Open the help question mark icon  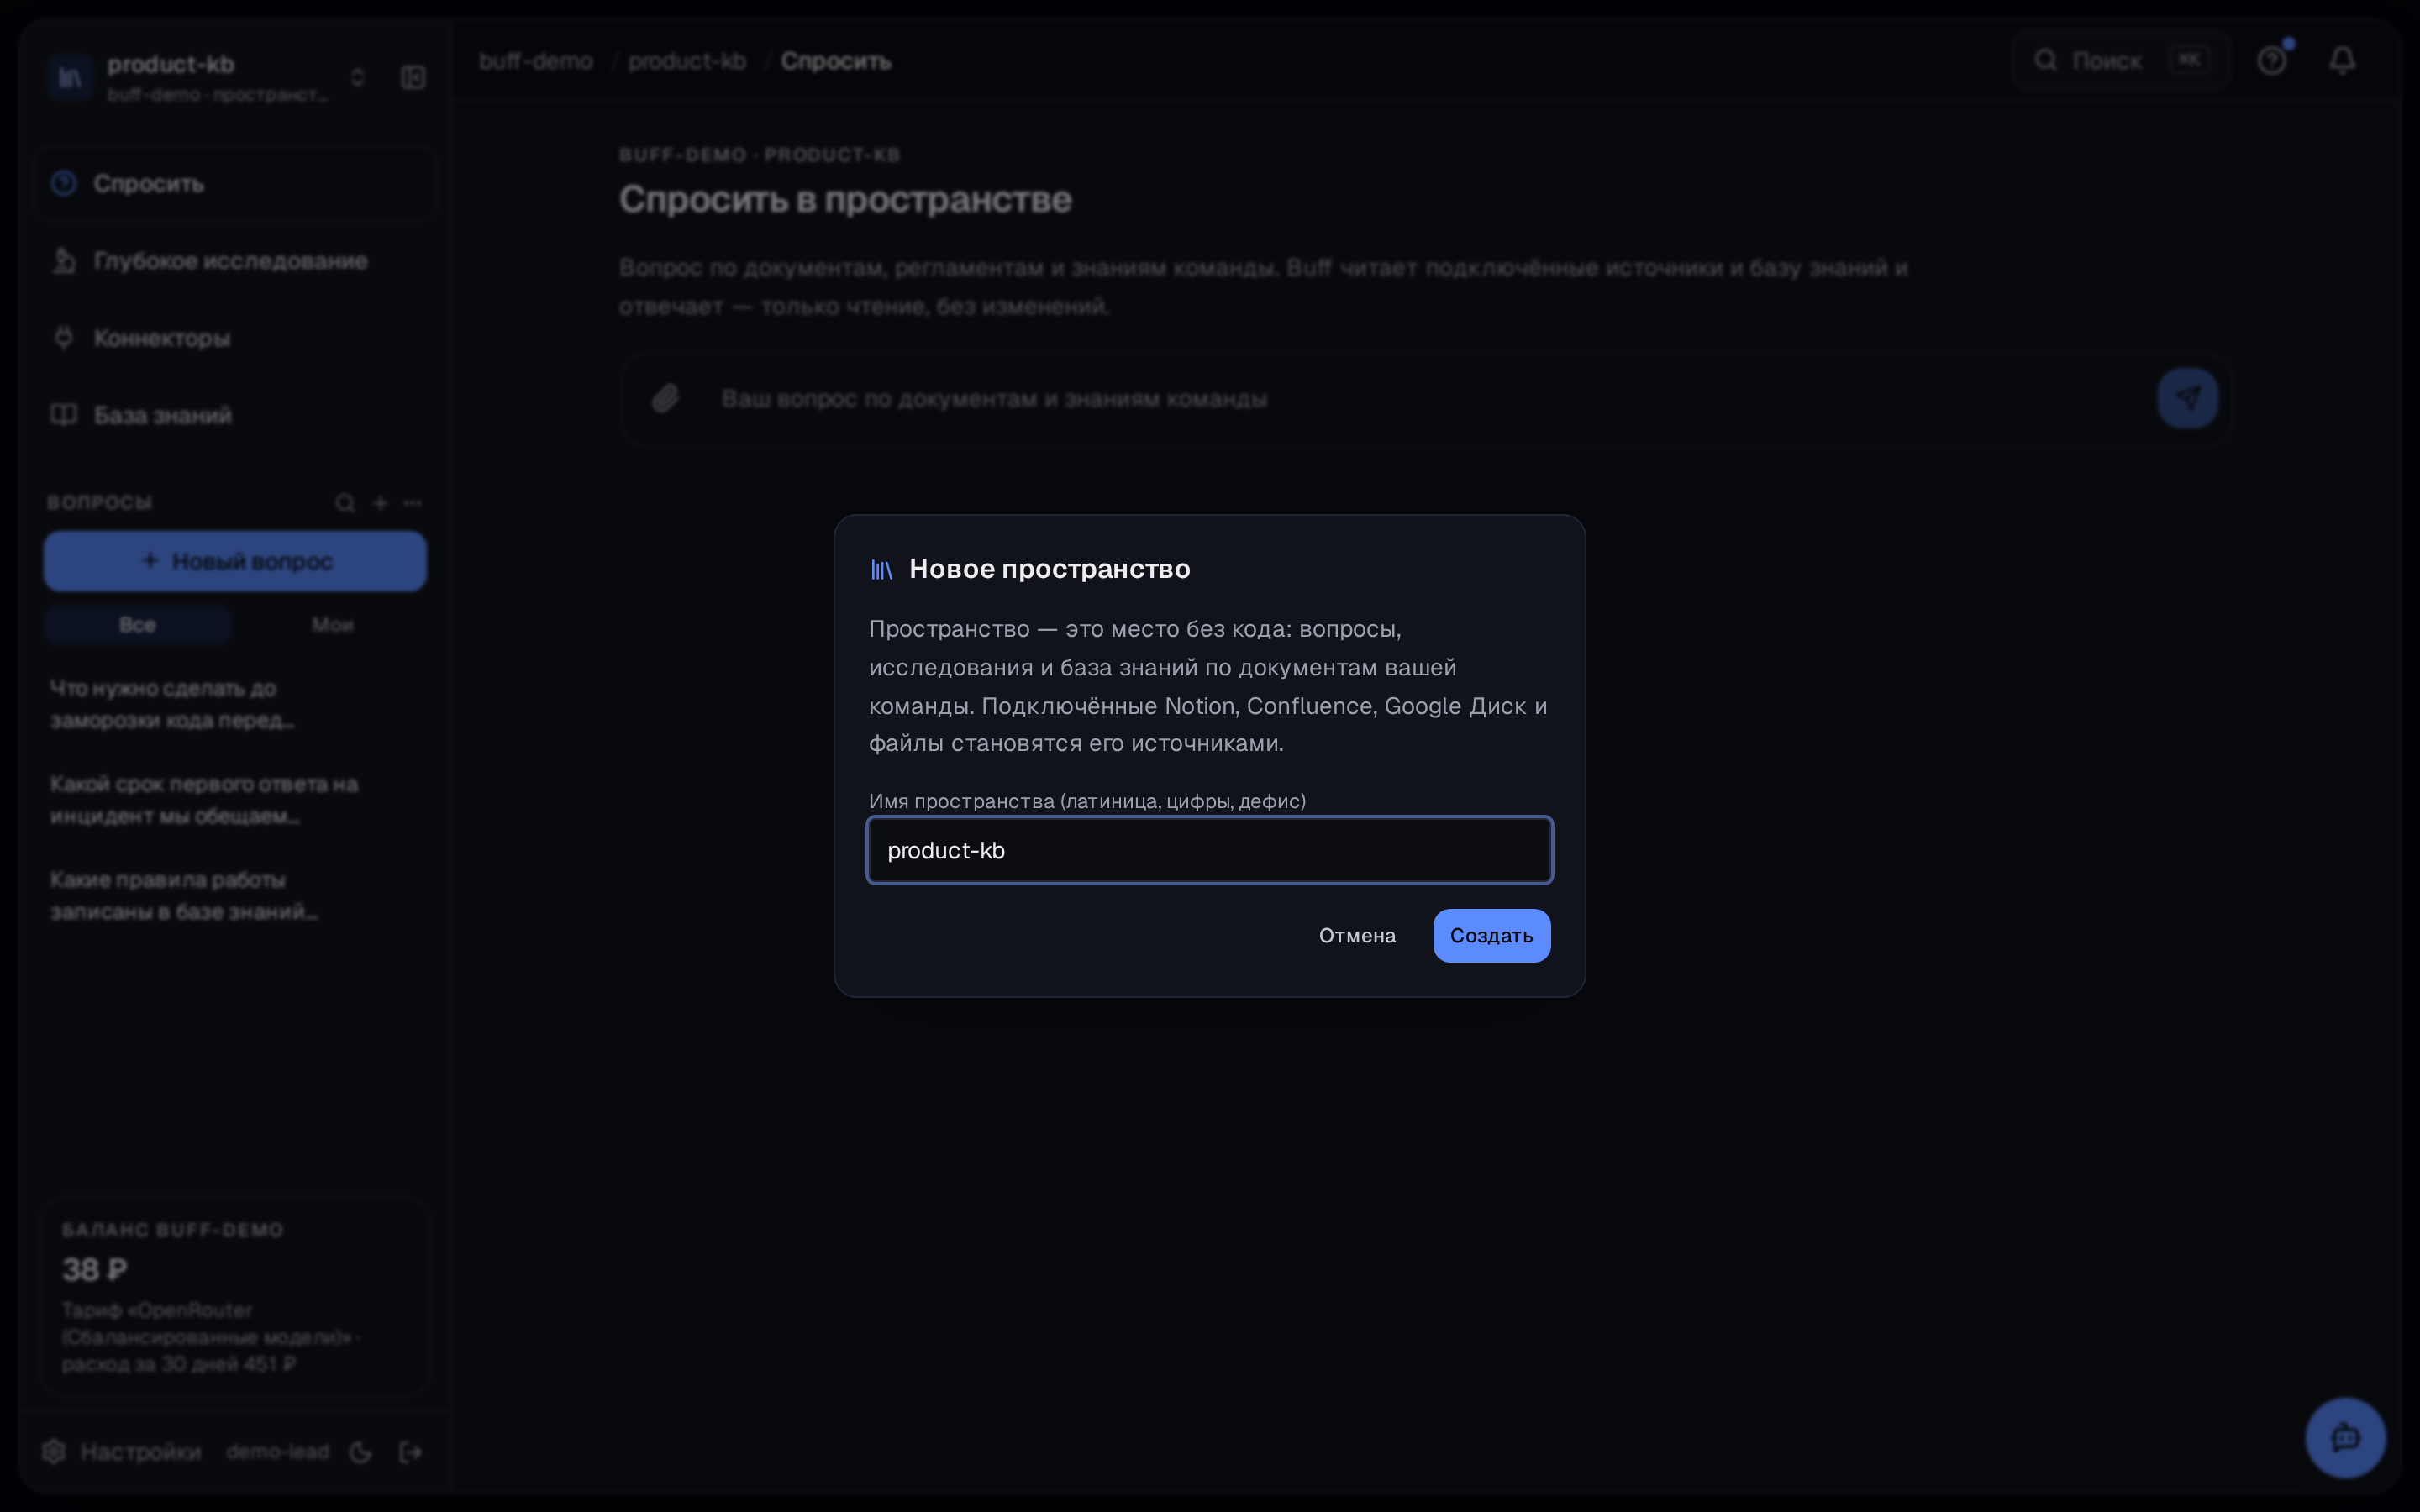pos(2272,61)
